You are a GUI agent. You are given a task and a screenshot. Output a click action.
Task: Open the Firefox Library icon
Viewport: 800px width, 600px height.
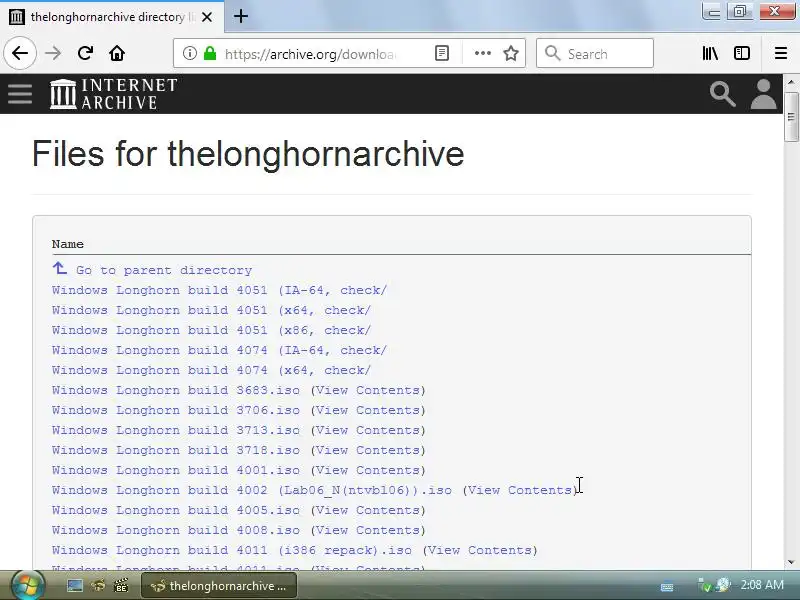(x=710, y=53)
